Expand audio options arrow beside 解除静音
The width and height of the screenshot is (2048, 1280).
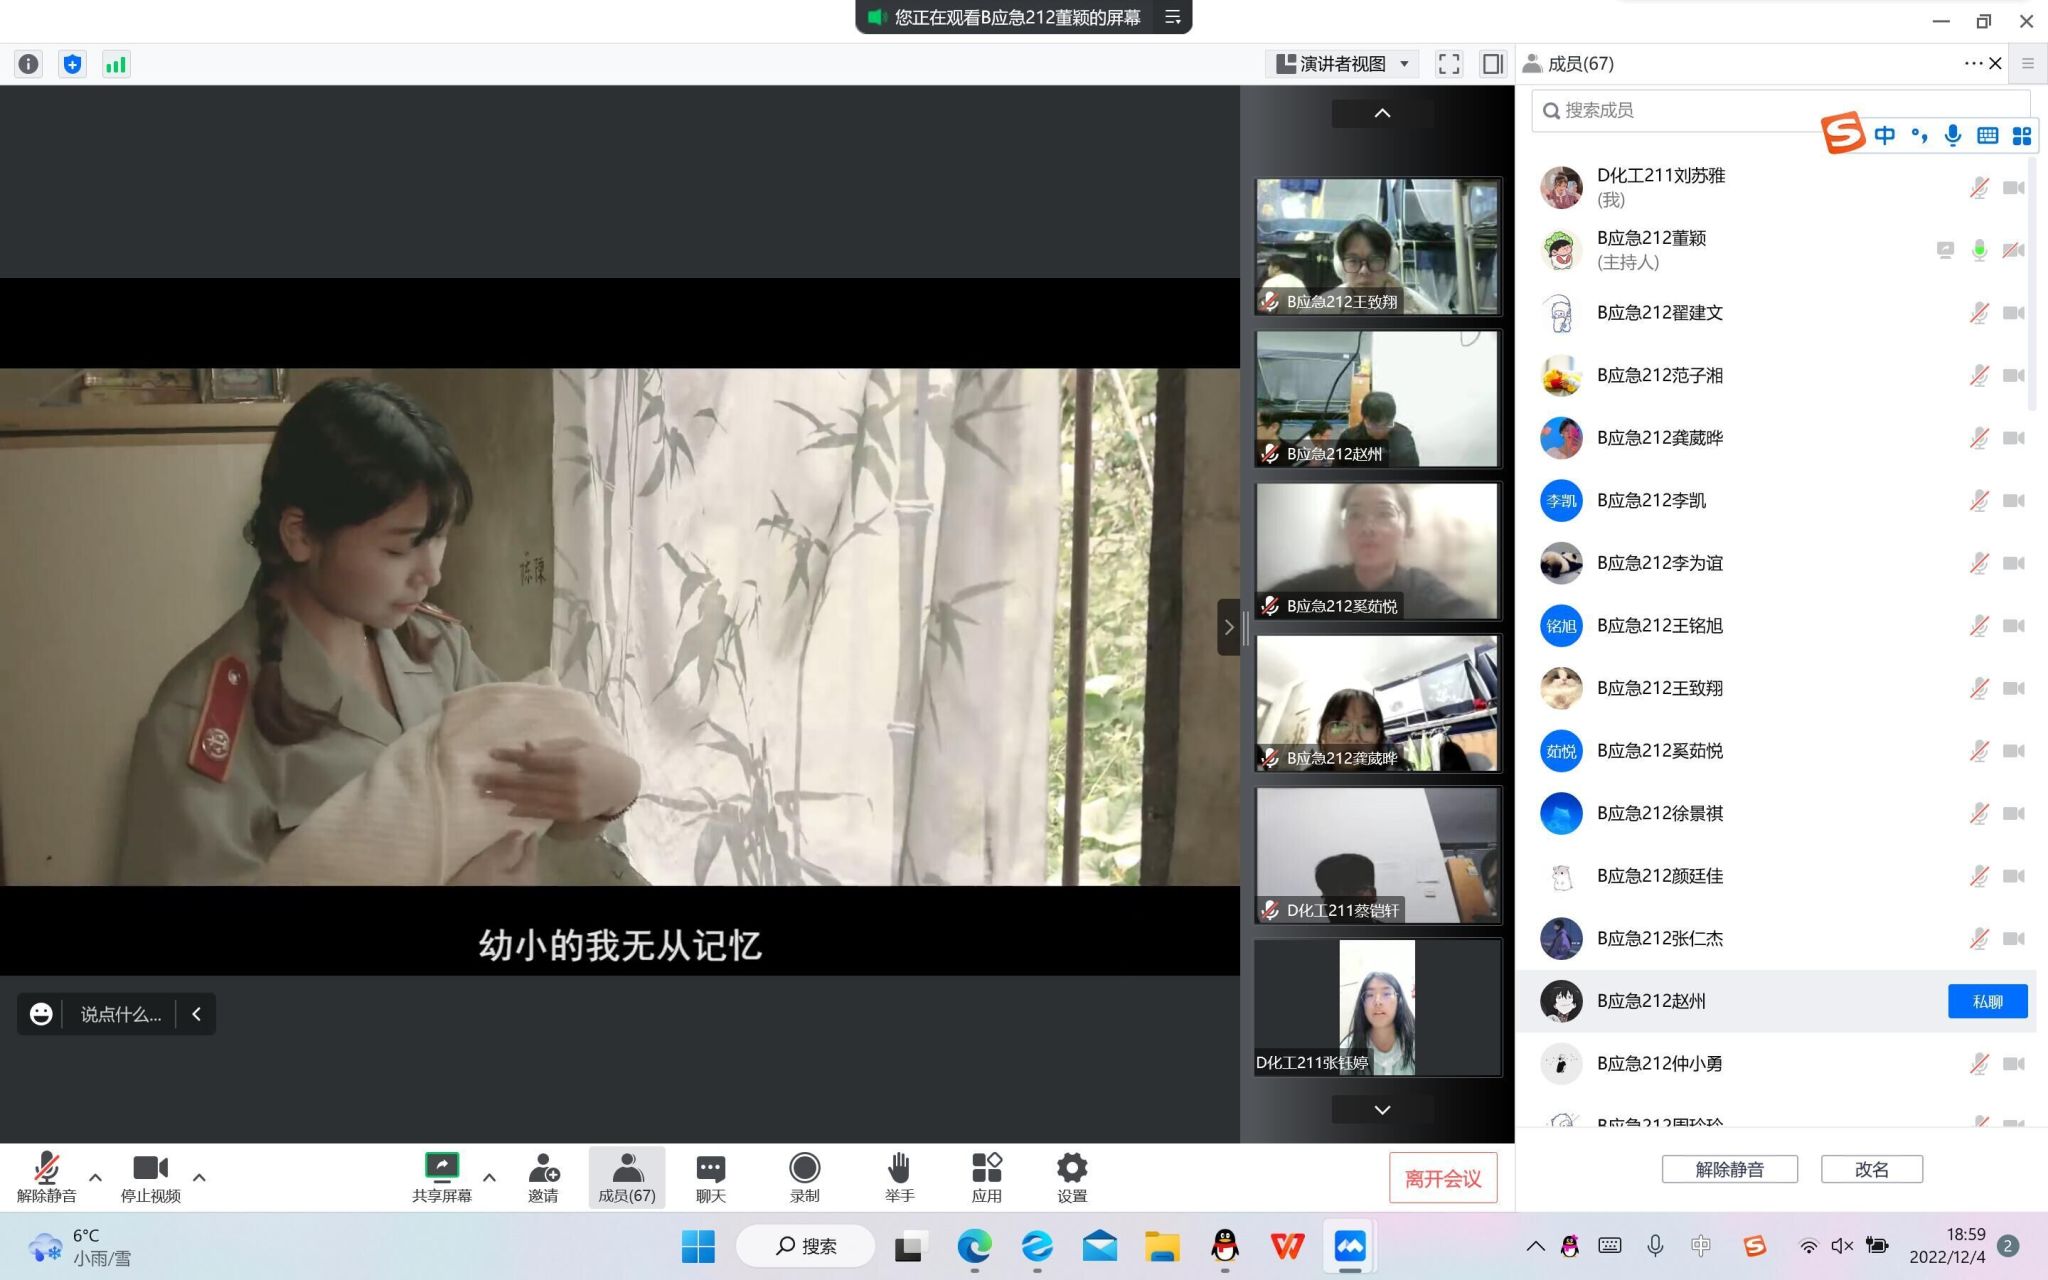[x=95, y=1177]
